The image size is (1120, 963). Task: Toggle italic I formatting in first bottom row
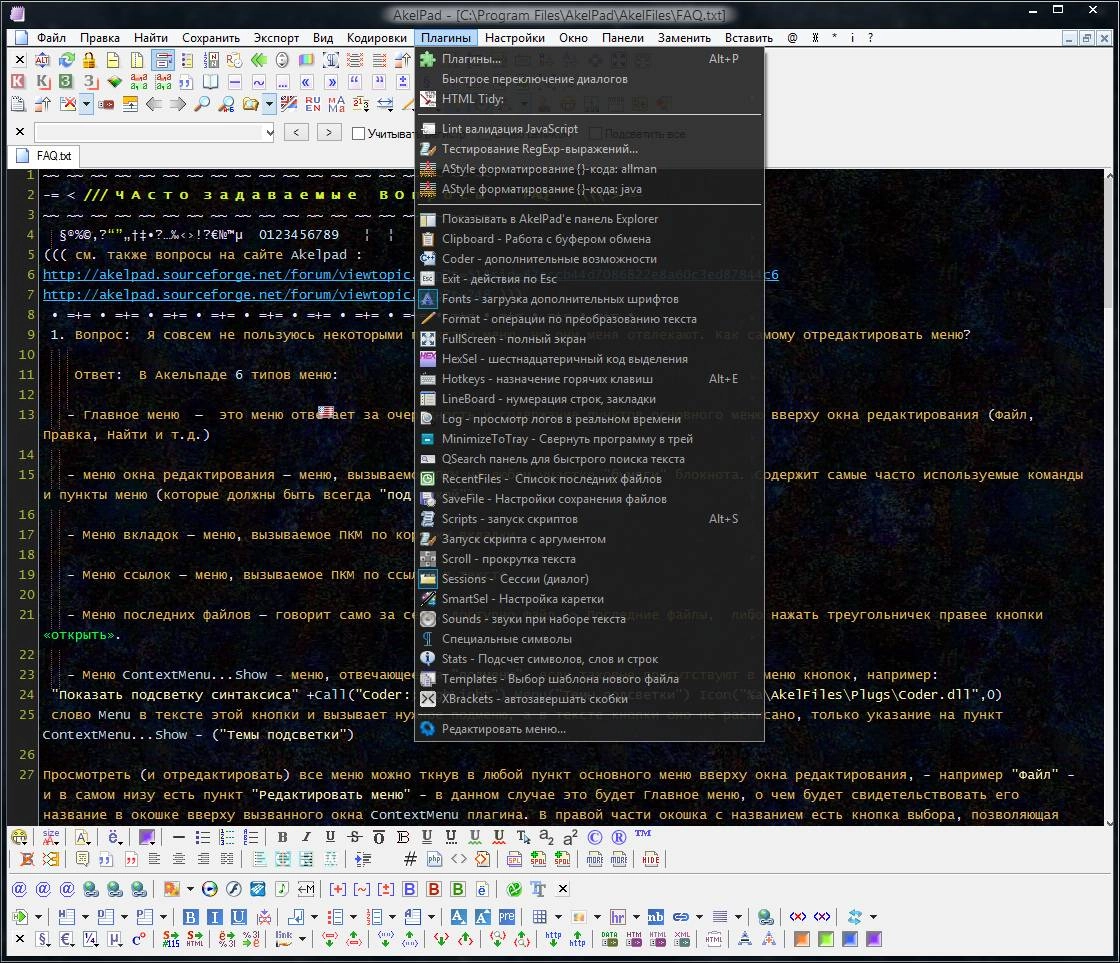click(x=306, y=837)
